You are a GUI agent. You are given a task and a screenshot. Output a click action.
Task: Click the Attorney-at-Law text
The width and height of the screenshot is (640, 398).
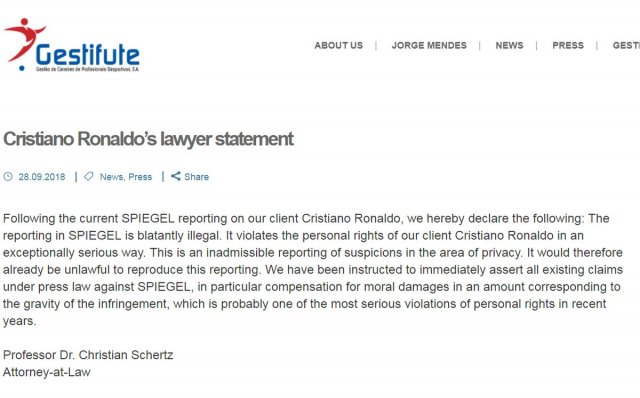coord(47,372)
